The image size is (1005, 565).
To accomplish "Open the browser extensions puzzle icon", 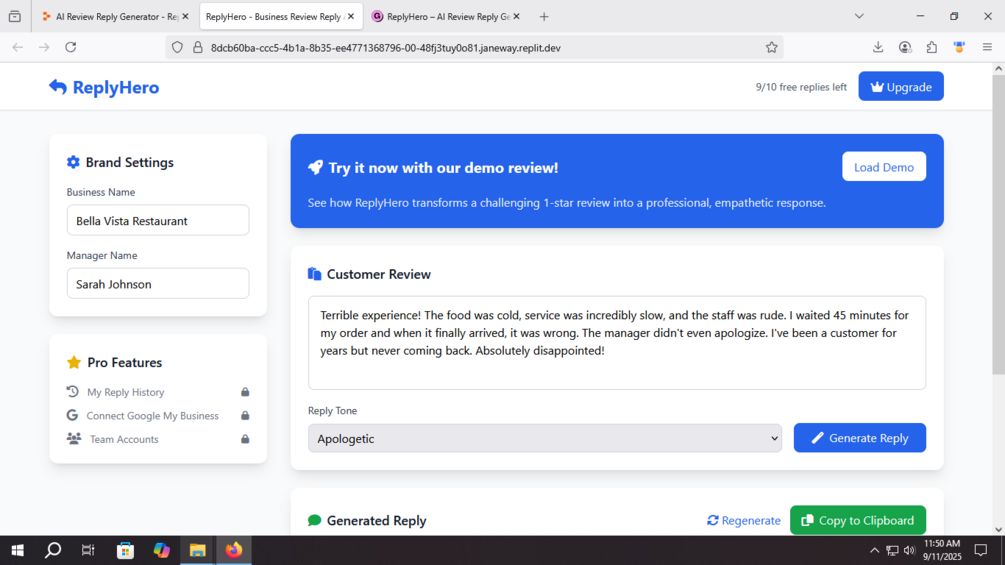I will (932, 47).
